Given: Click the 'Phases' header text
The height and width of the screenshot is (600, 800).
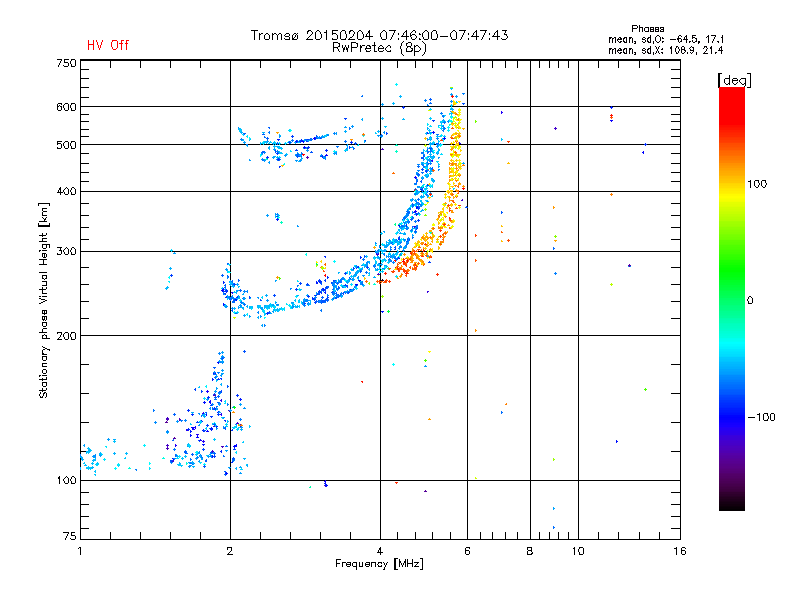Looking at the screenshot, I should (647, 29).
